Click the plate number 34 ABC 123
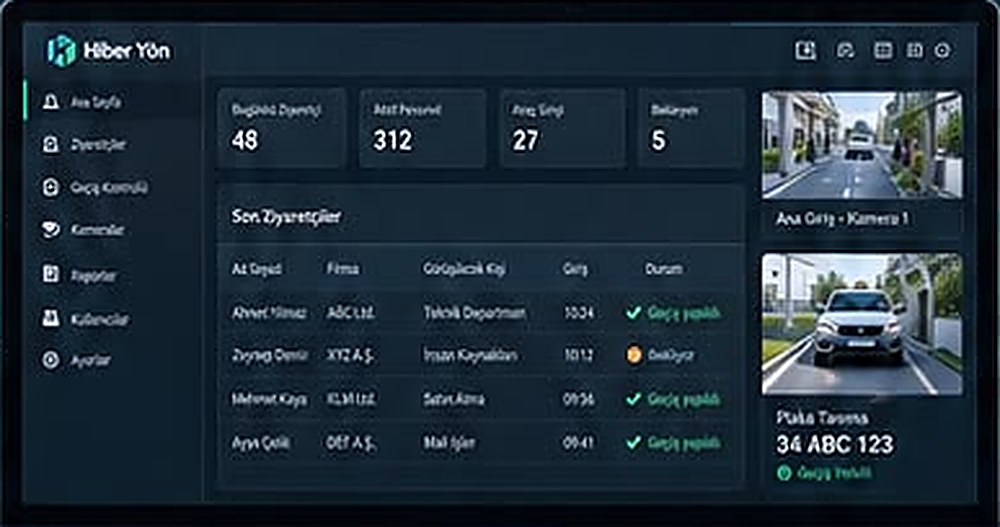The height and width of the screenshot is (527, 1000). 835,444
